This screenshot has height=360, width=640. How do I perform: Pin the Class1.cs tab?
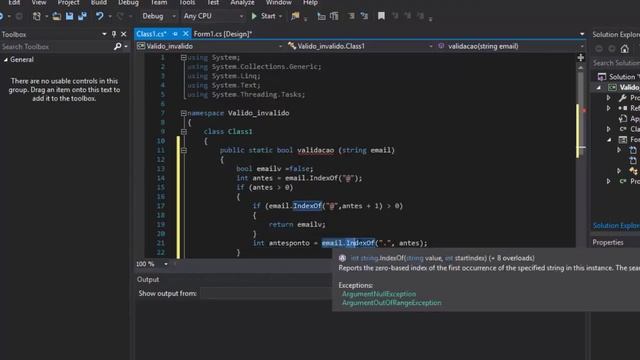point(175,34)
